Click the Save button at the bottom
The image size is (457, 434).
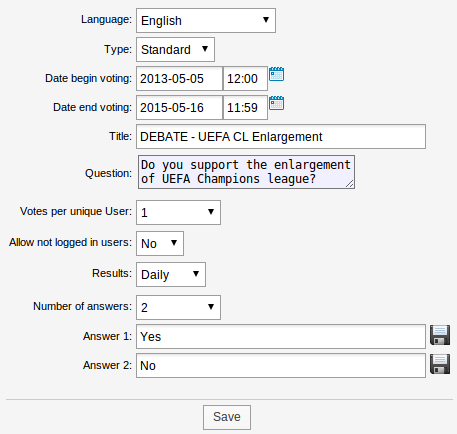(227, 417)
